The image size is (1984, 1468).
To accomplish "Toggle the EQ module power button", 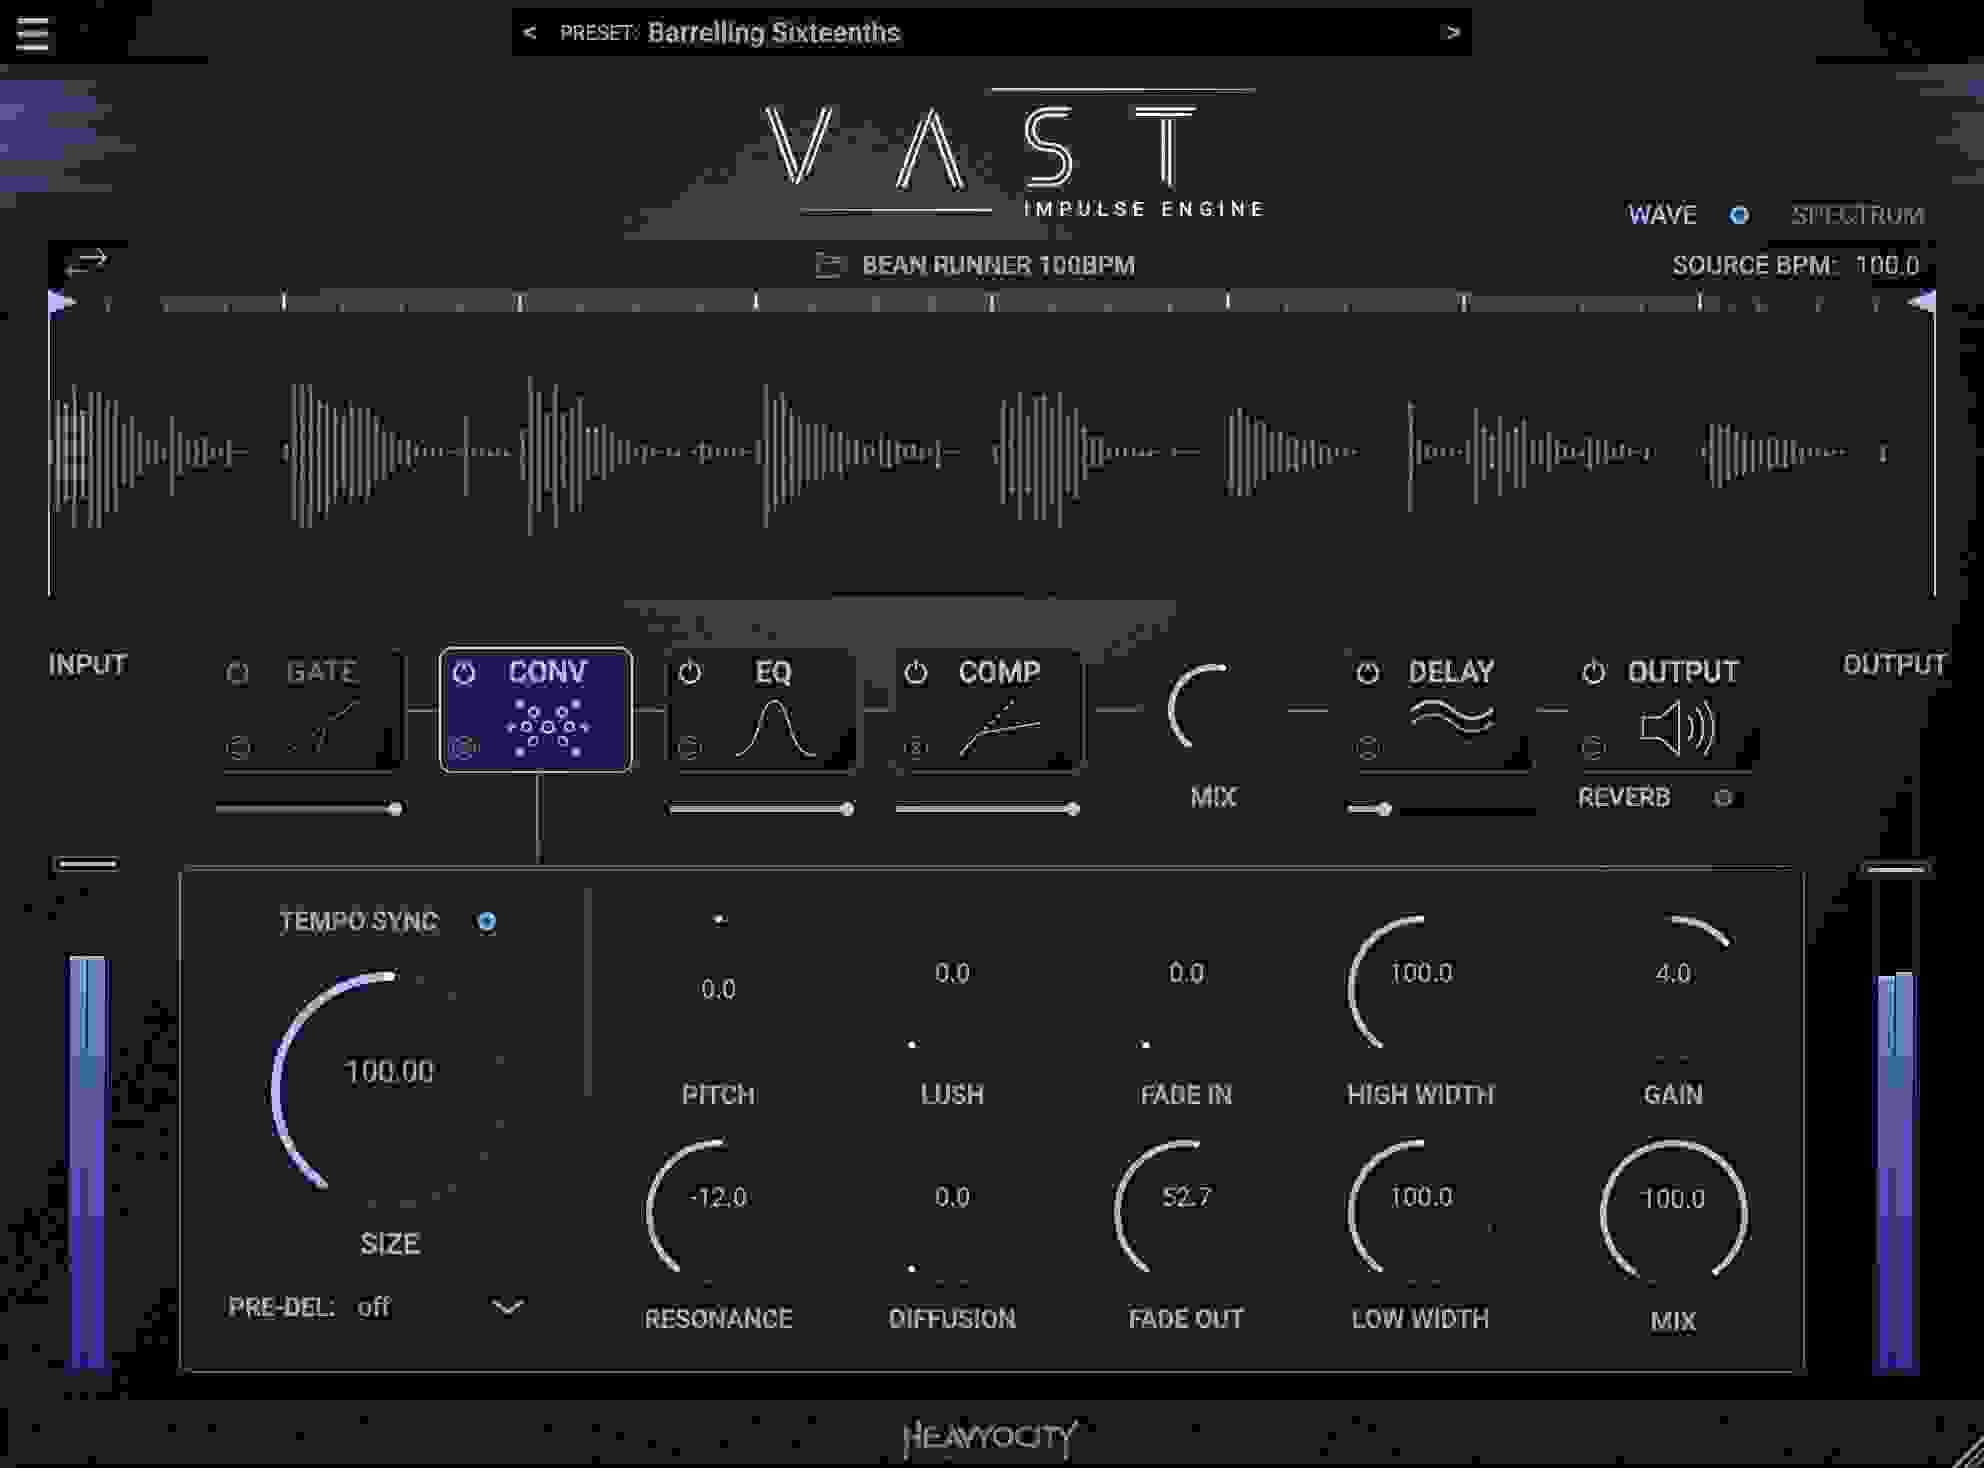I will pyautogui.click(x=691, y=673).
